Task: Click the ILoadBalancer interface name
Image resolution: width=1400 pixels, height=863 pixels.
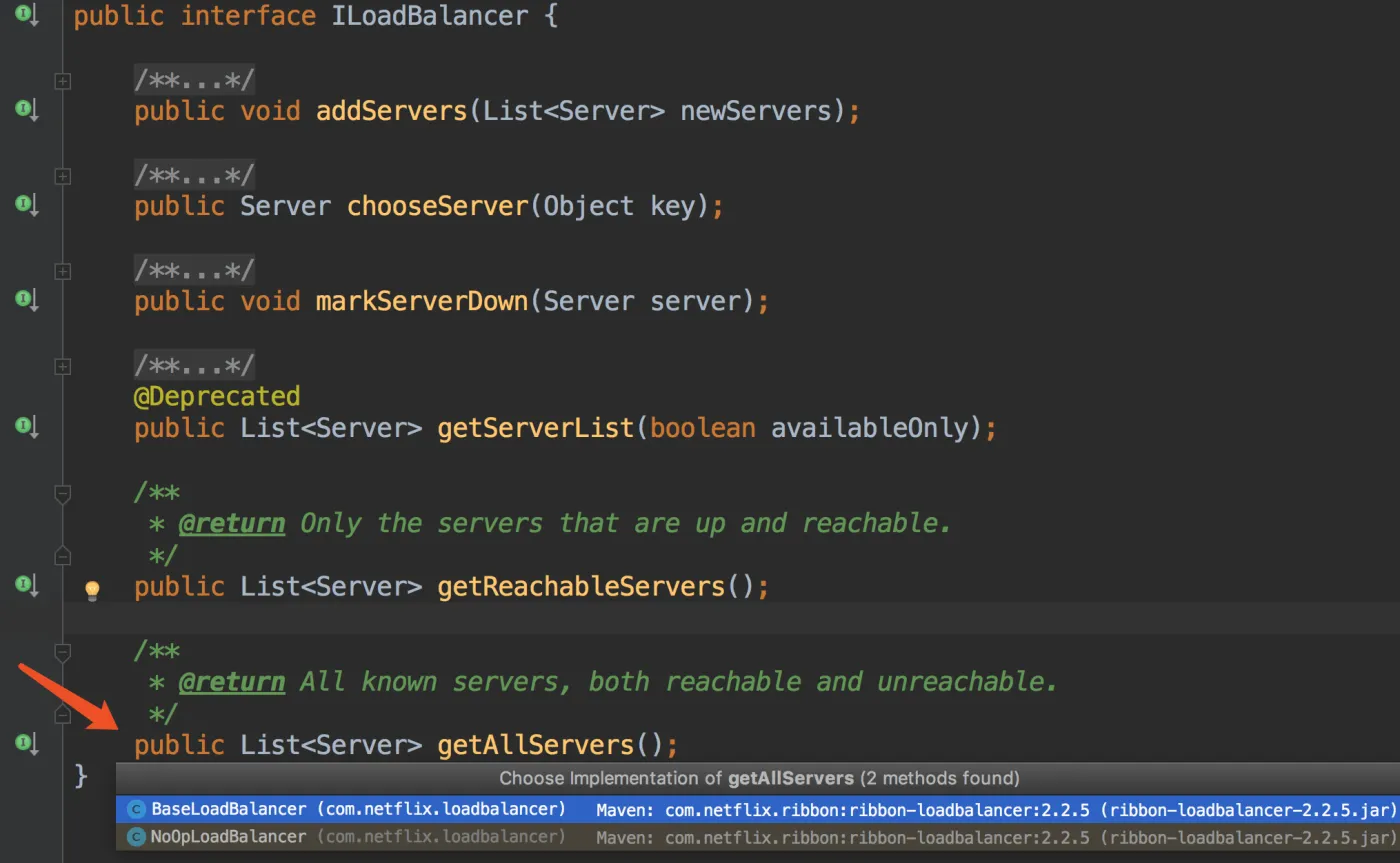Action: coord(429,16)
